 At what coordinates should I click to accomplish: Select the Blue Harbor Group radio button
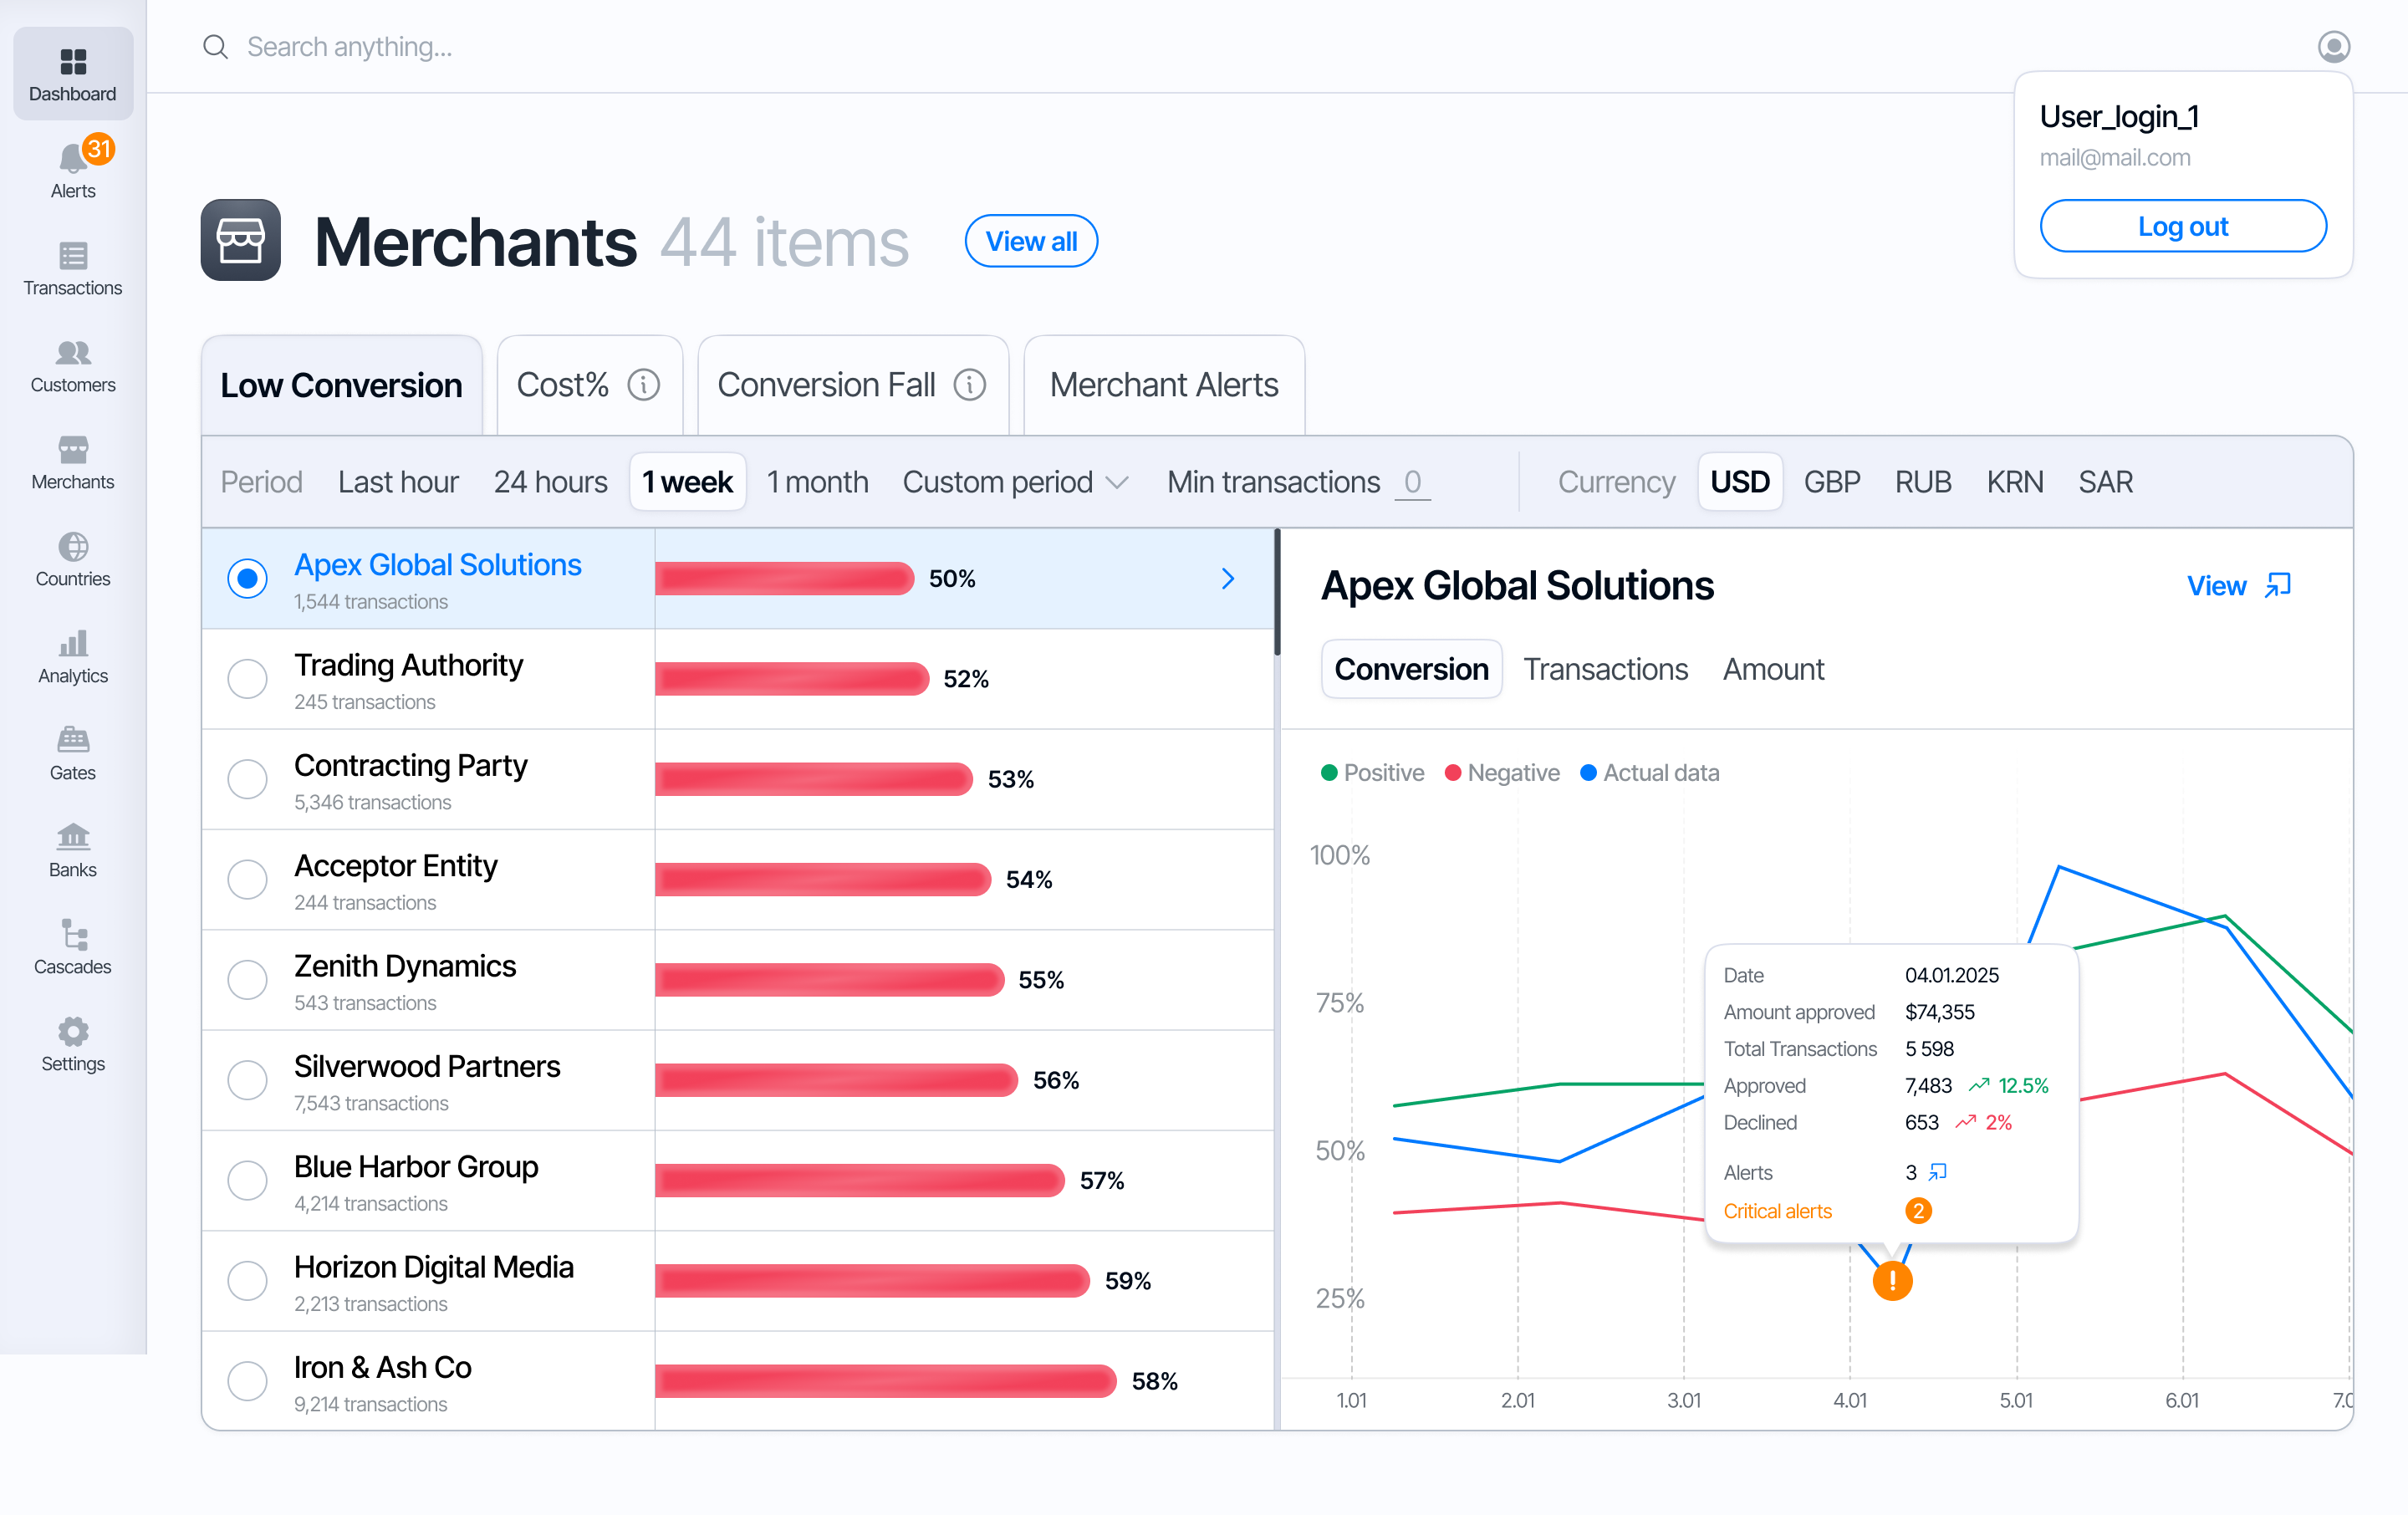(247, 1180)
